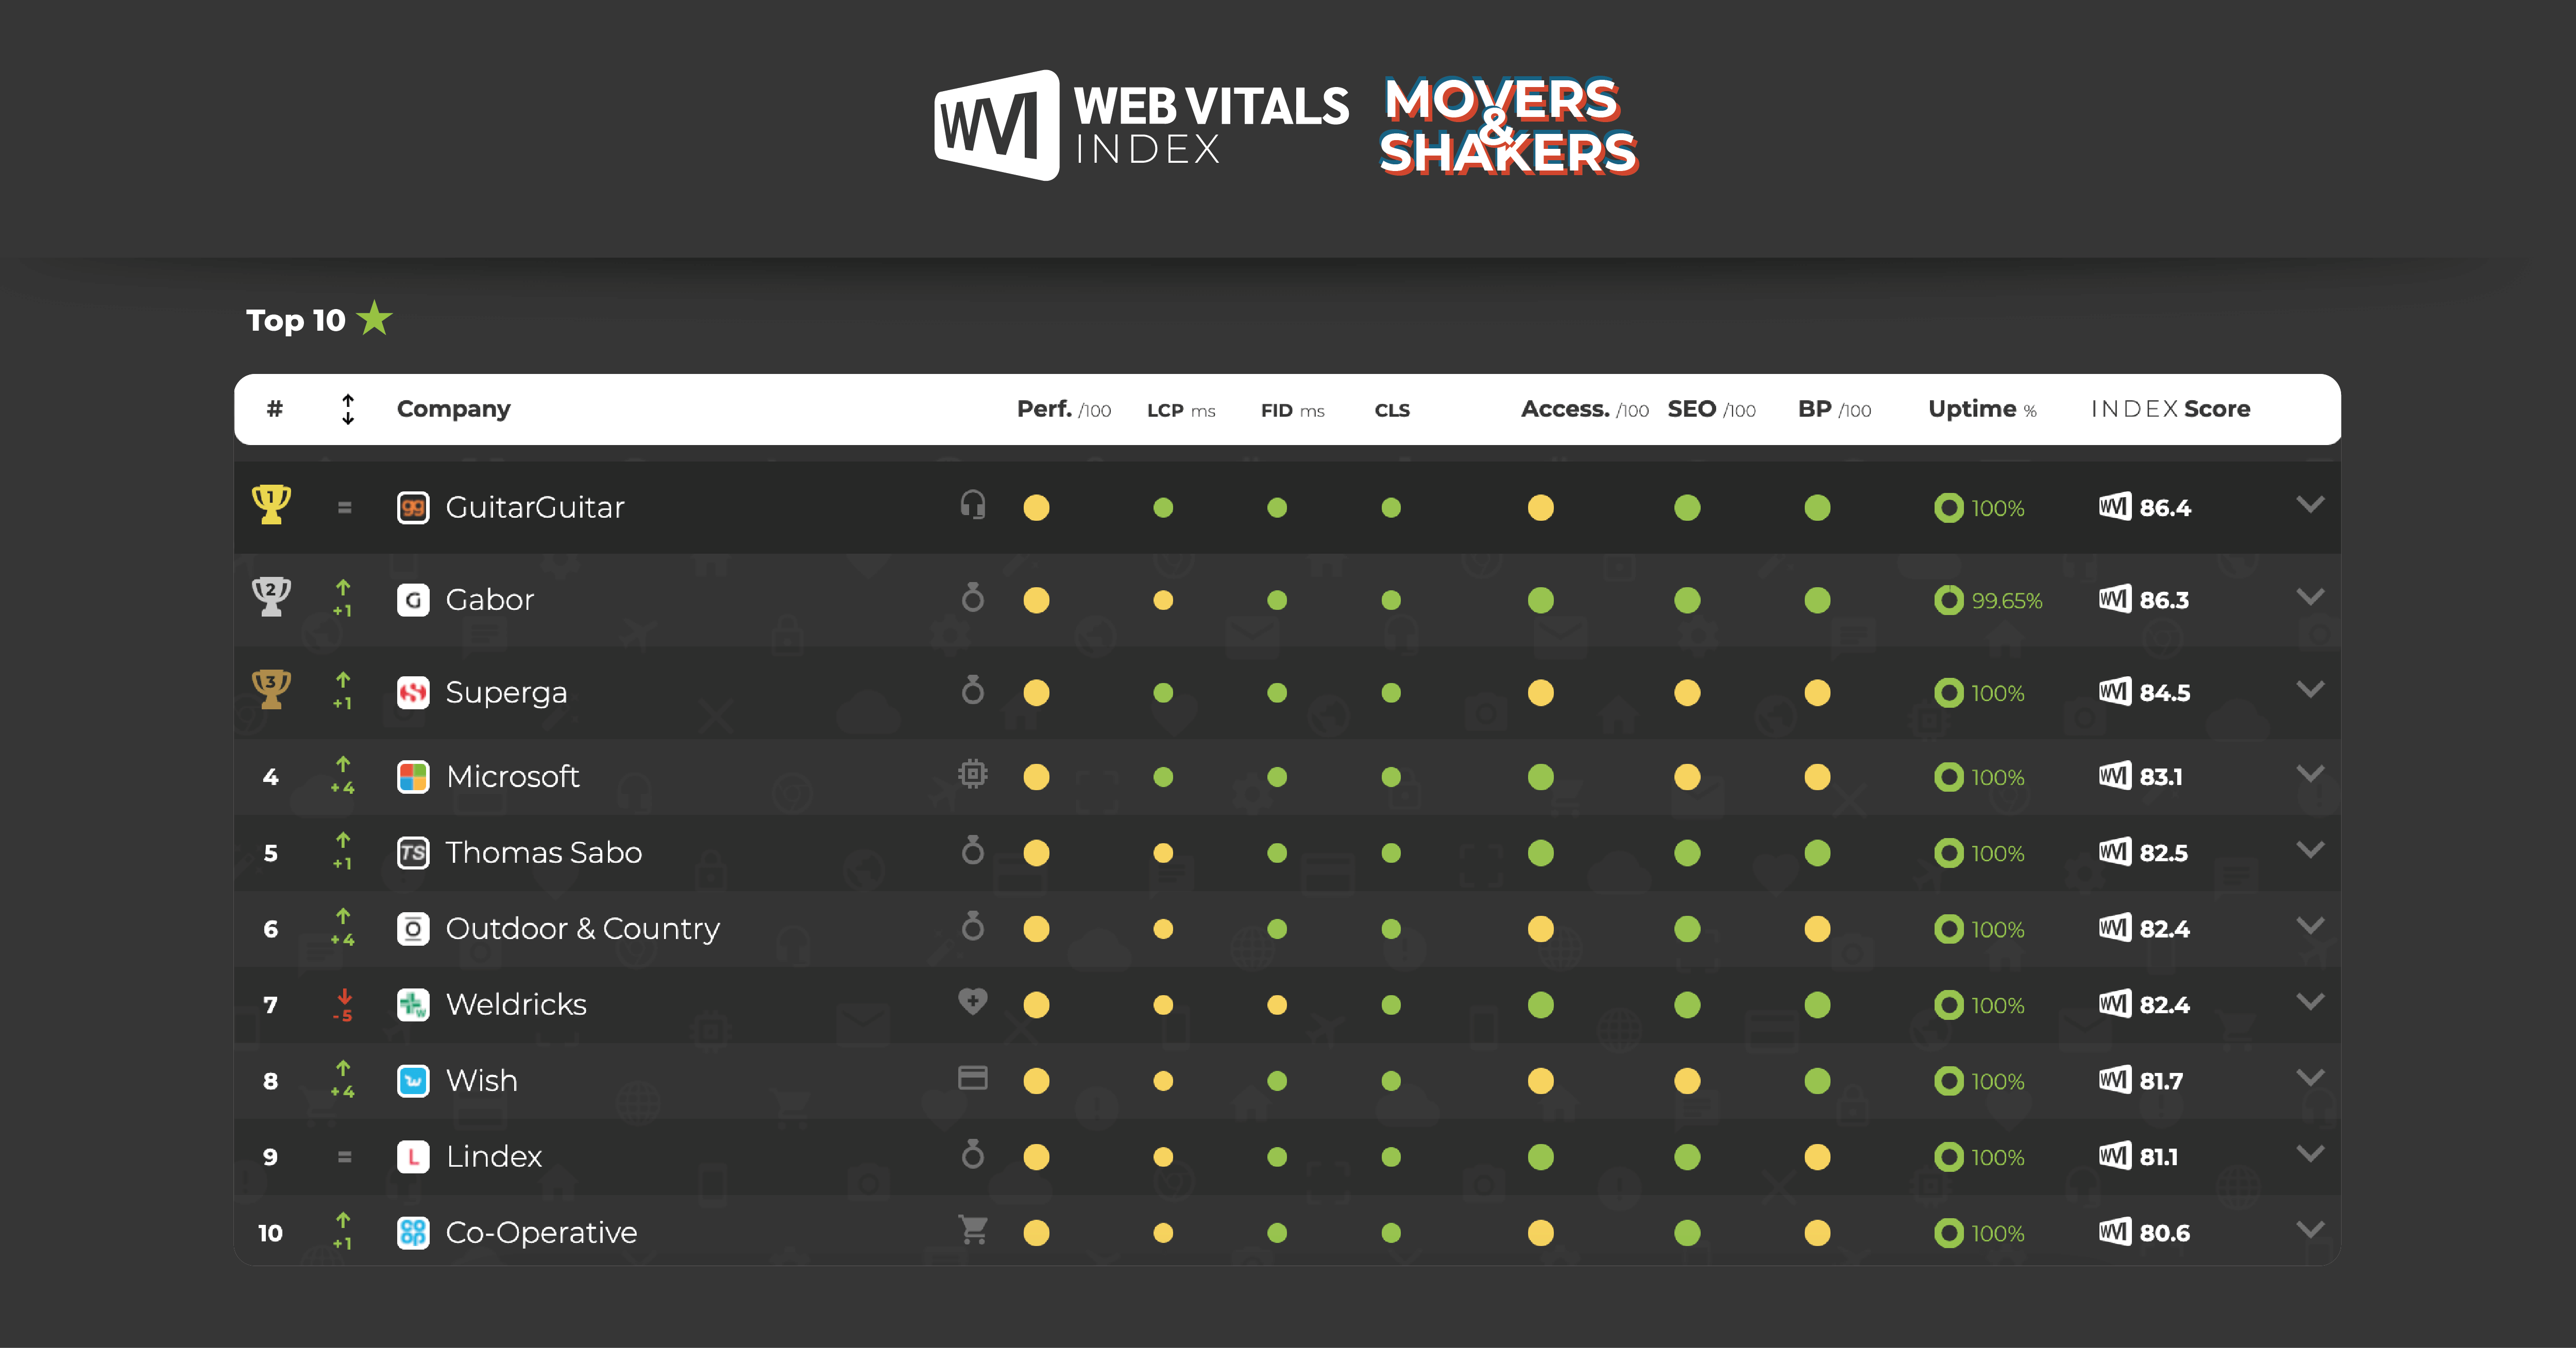
Task: Sort by the FID ms column header
Action: (1293, 411)
